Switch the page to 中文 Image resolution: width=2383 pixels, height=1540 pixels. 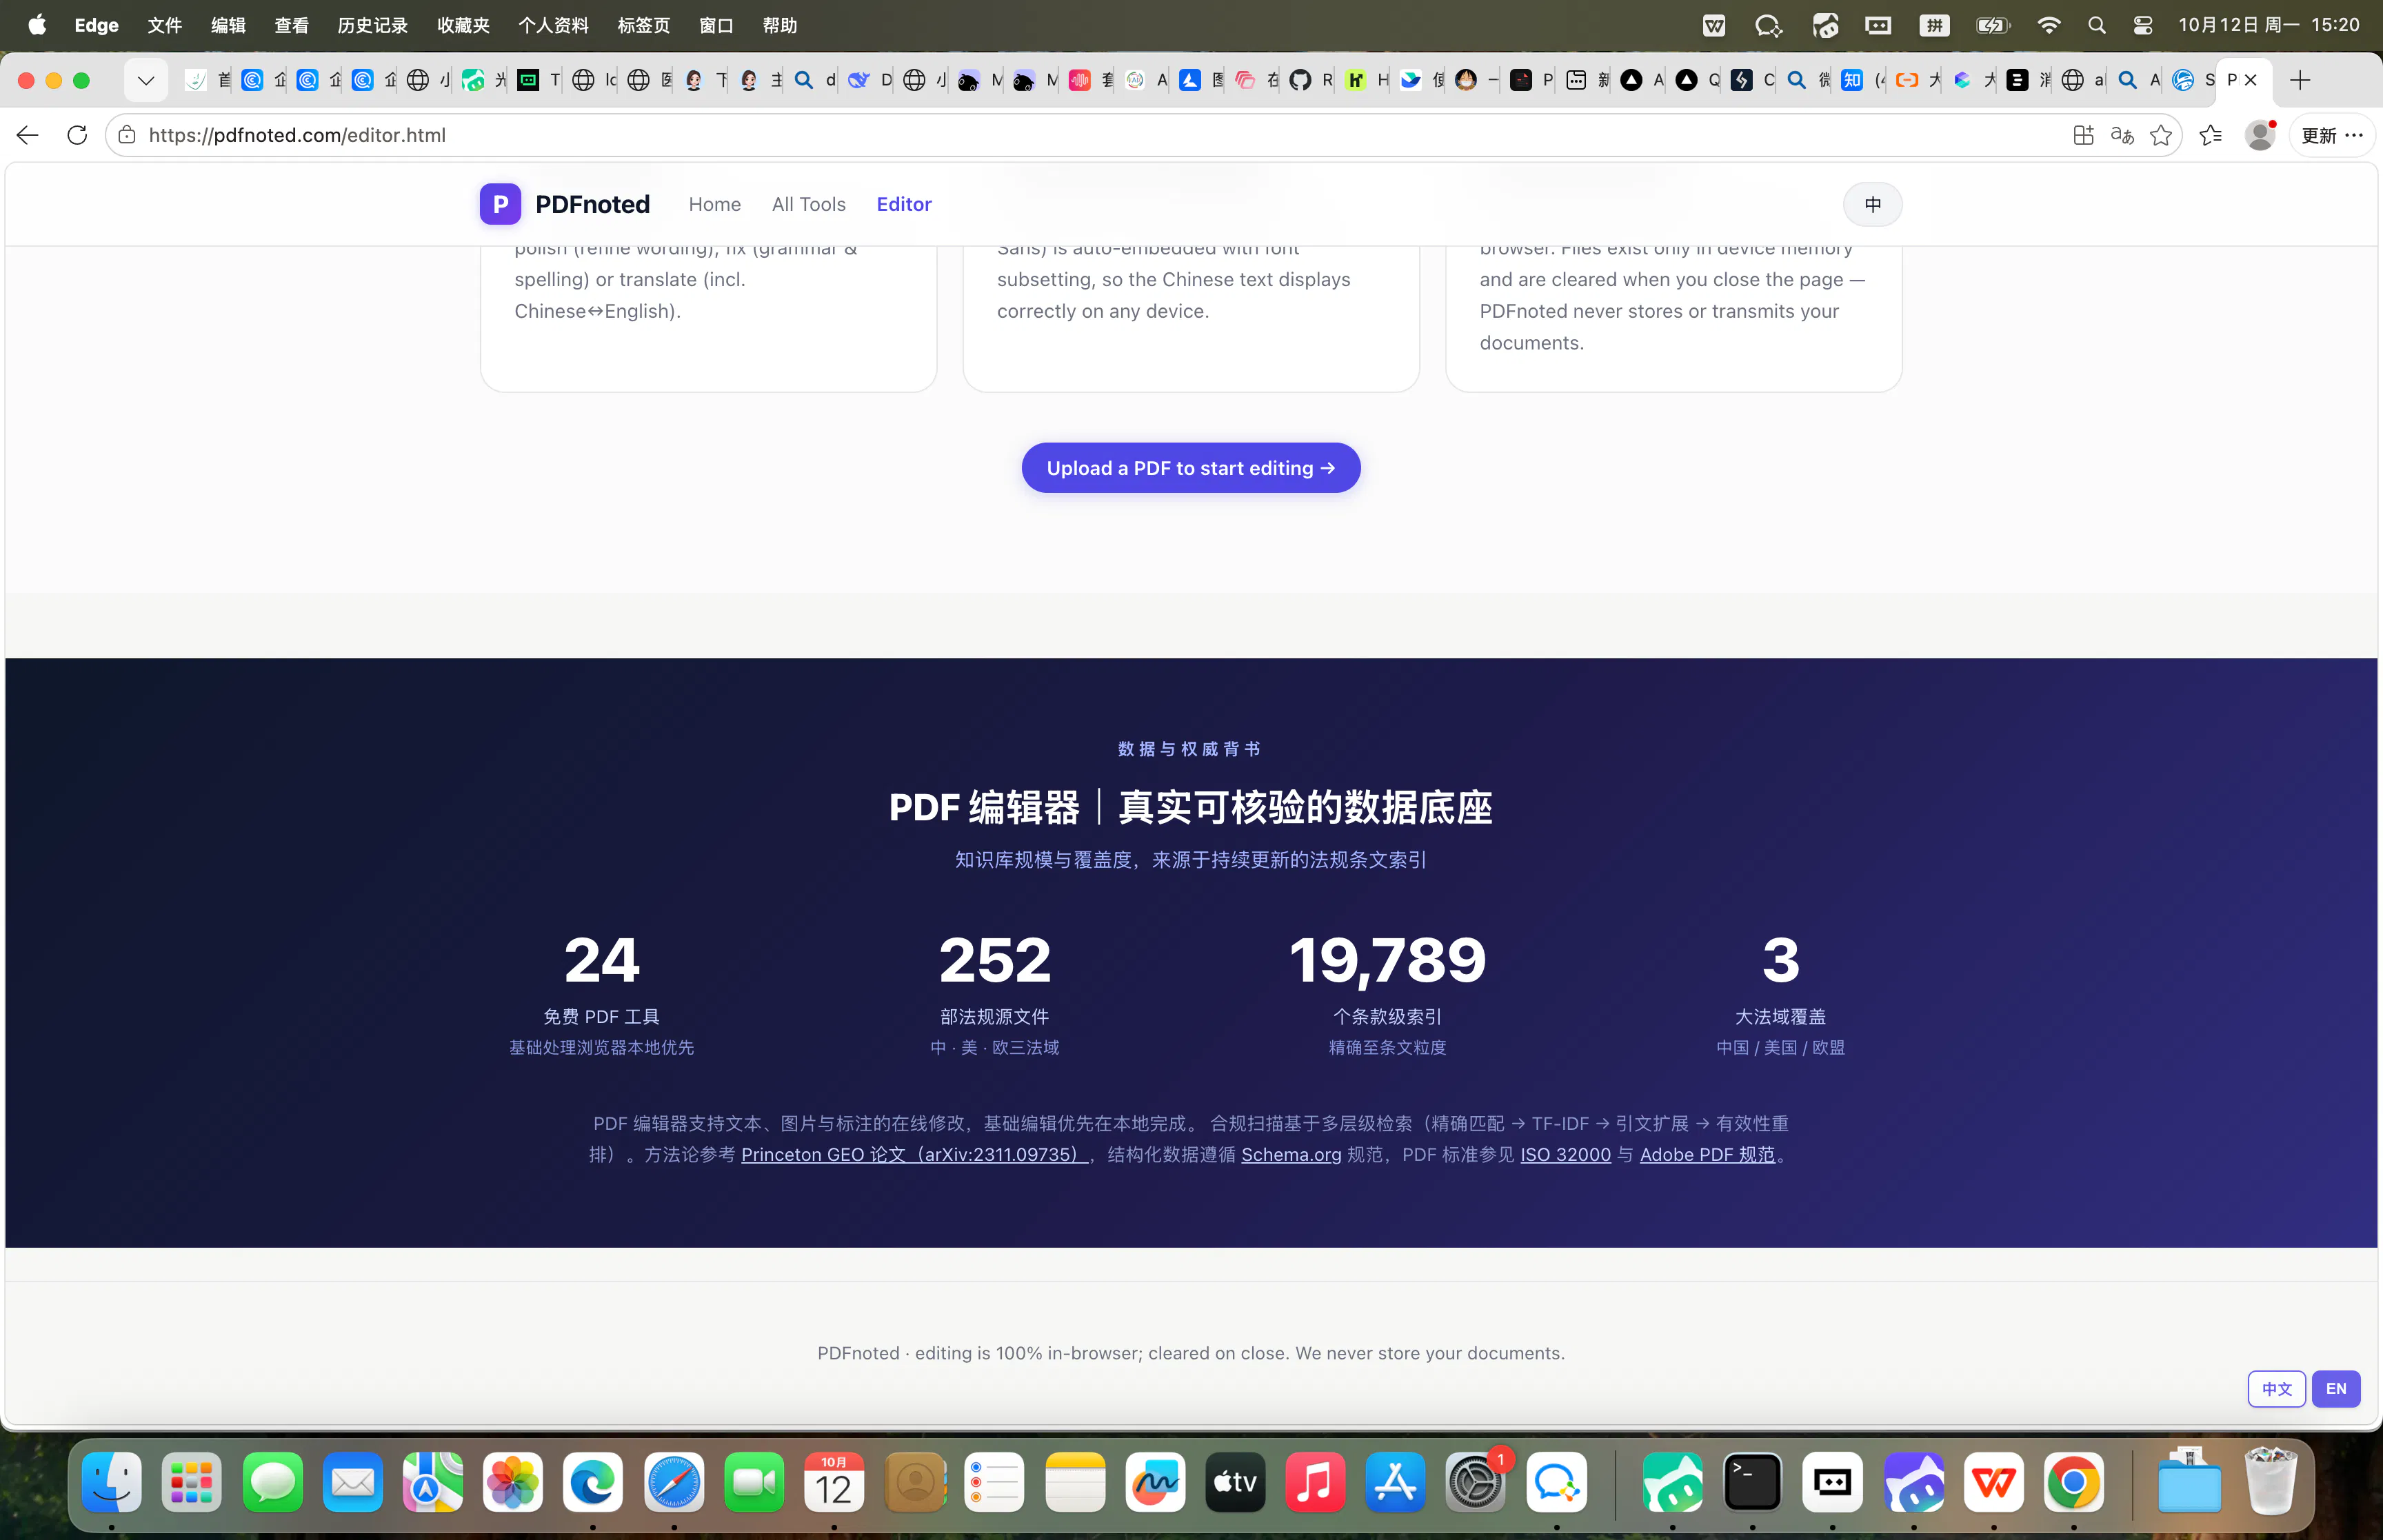pyautogui.click(x=2276, y=1388)
